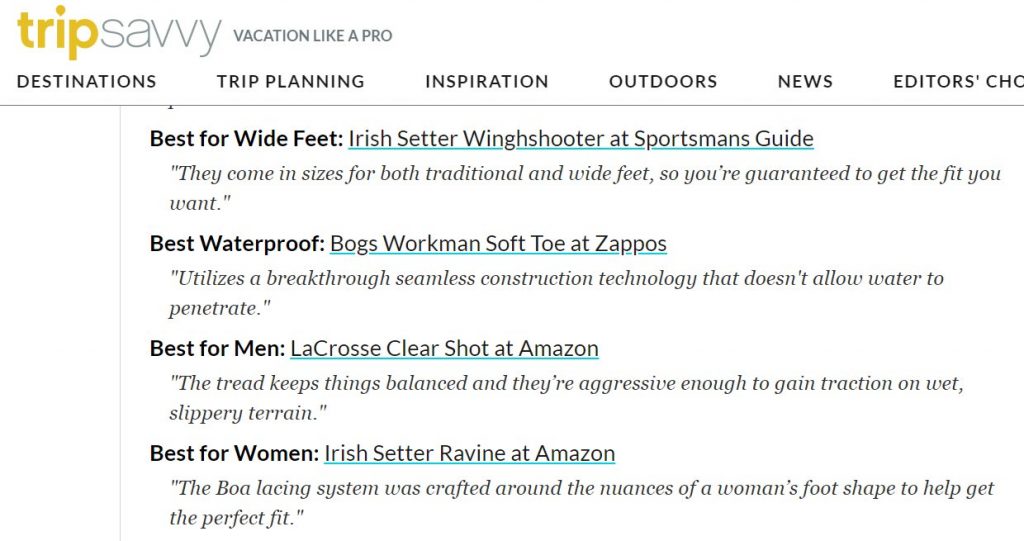Go to the Outdoors section
The image size is (1024, 541).
click(x=664, y=82)
